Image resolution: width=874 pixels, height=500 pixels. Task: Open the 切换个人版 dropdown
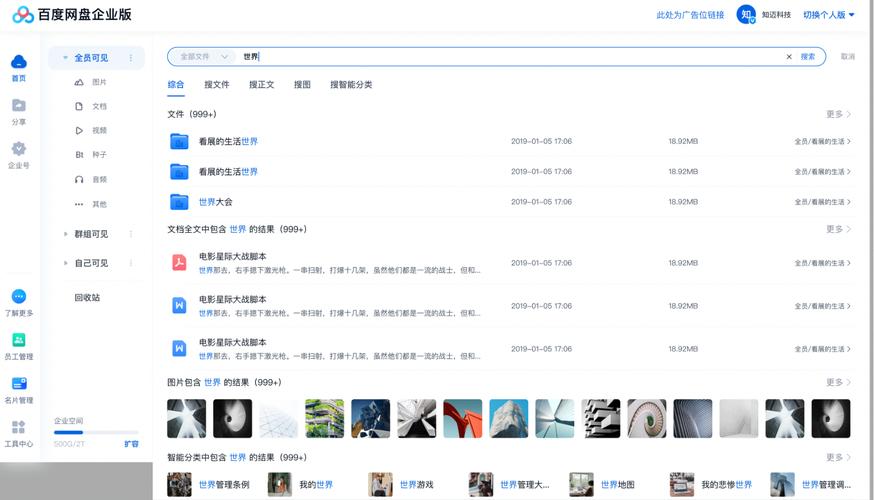829,14
